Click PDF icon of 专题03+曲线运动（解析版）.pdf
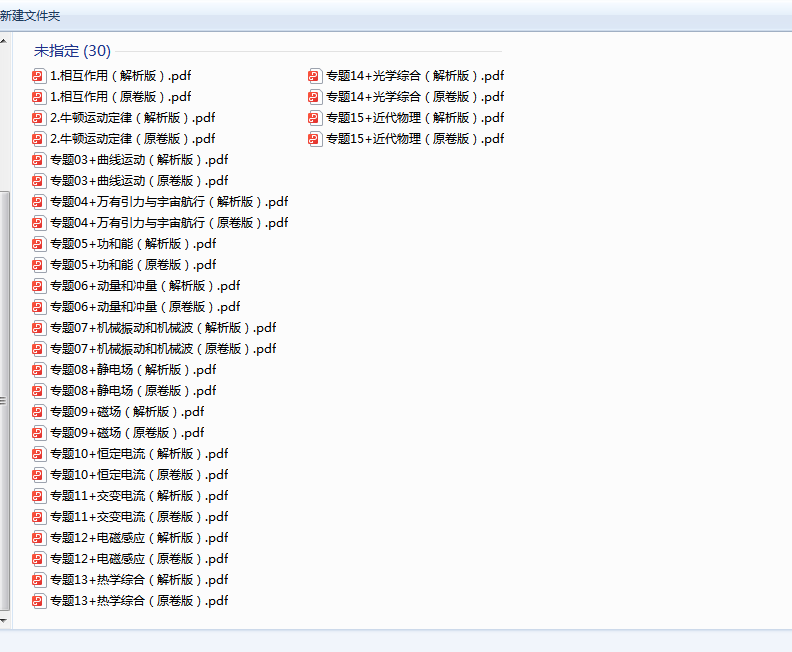 click(x=39, y=160)
